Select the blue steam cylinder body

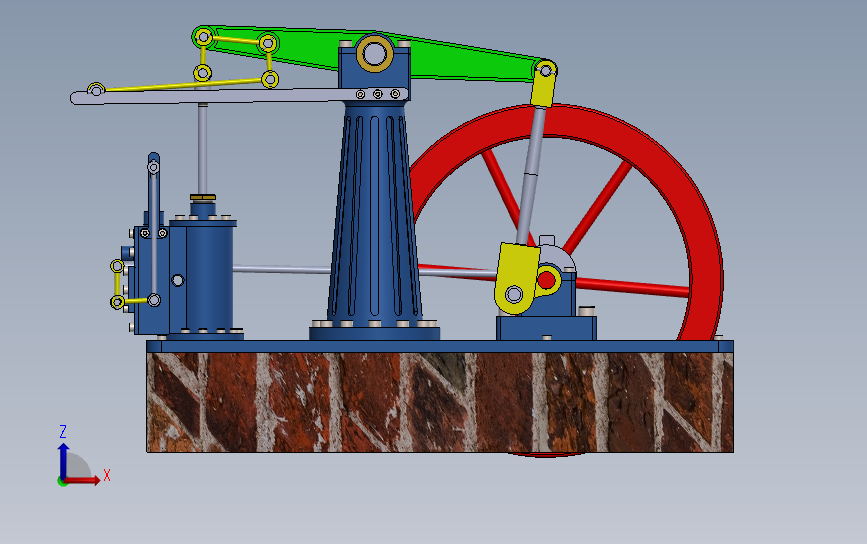point(209,276)
